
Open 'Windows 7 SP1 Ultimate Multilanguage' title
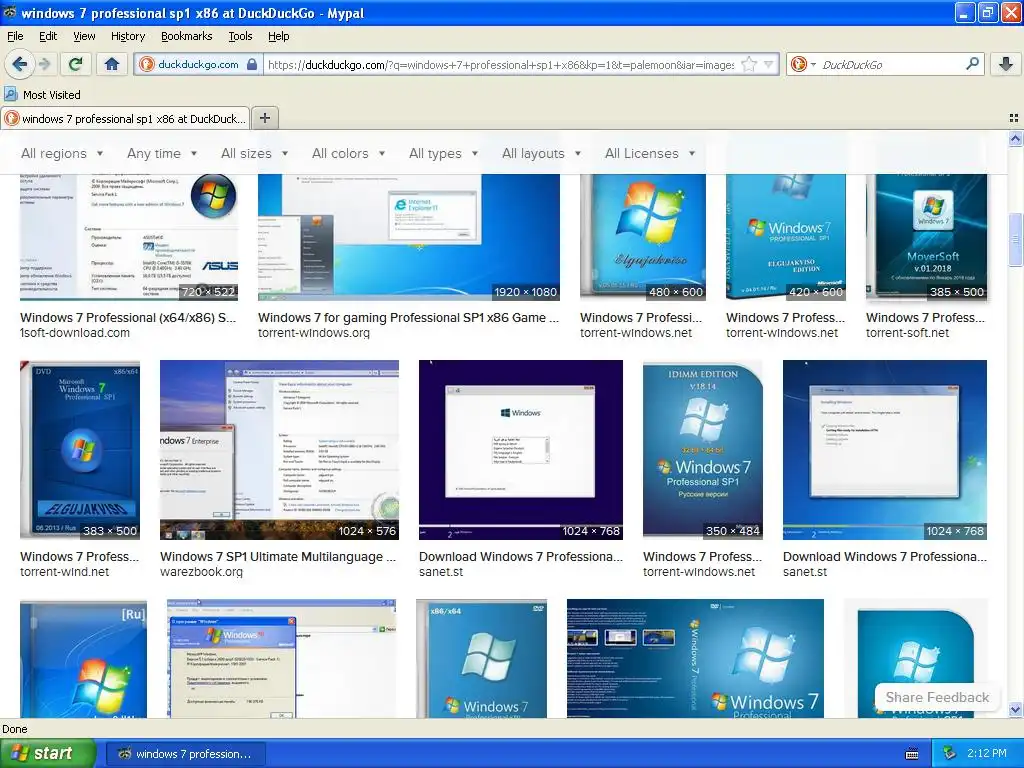(278, 556)
